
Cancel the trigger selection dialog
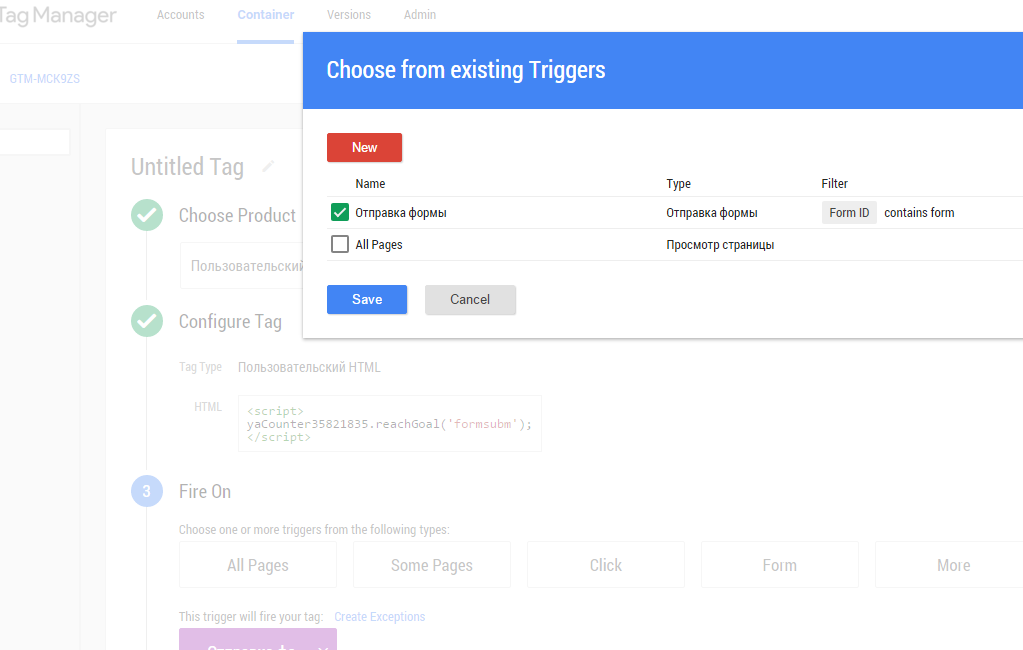[x=470, y=300]
